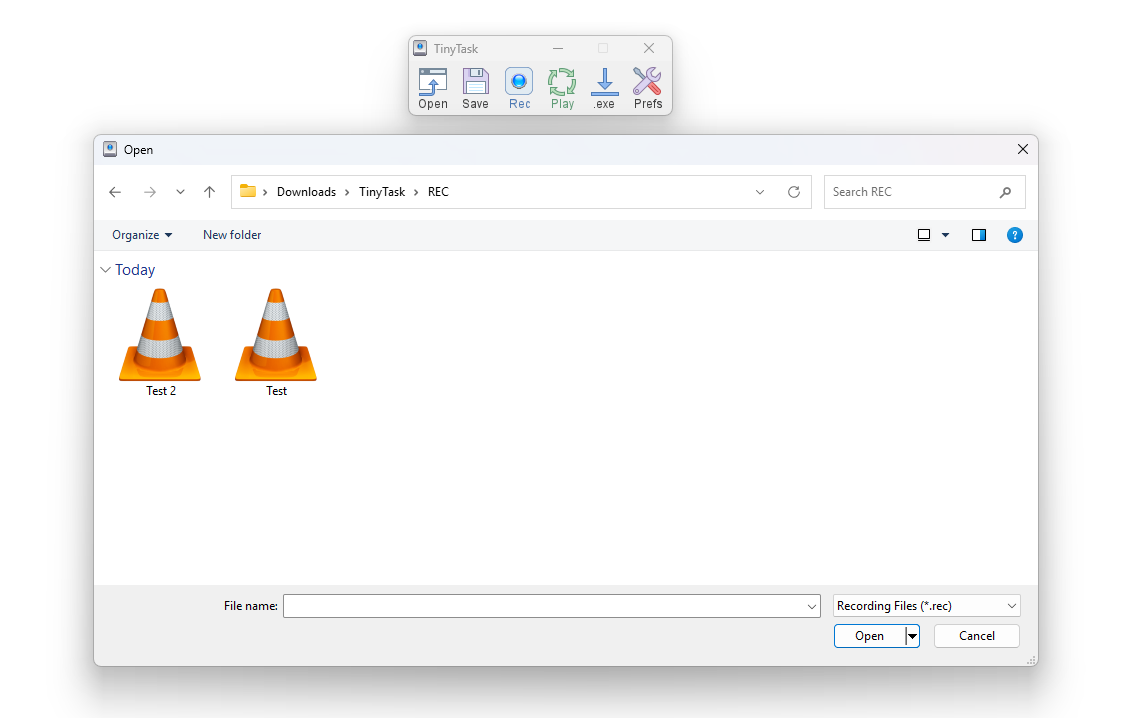Expand recent locations chevron
Image resolution: width=1148 pixels, height=718 pixels.
180,192
